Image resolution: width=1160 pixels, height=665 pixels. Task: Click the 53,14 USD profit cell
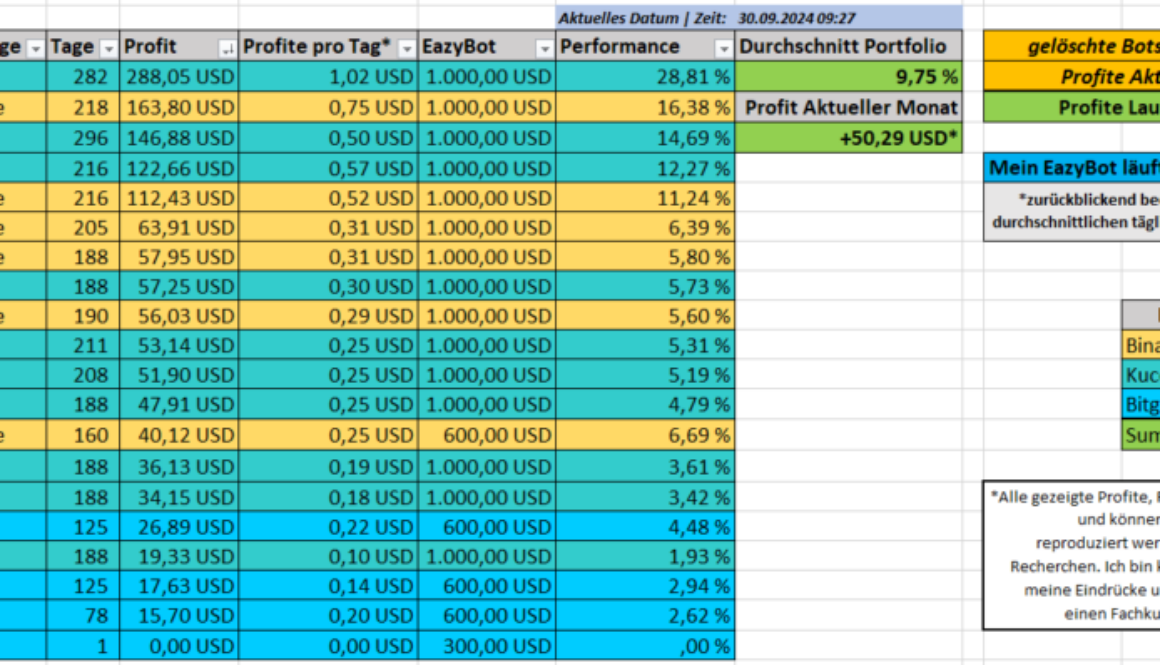point(179,346)
